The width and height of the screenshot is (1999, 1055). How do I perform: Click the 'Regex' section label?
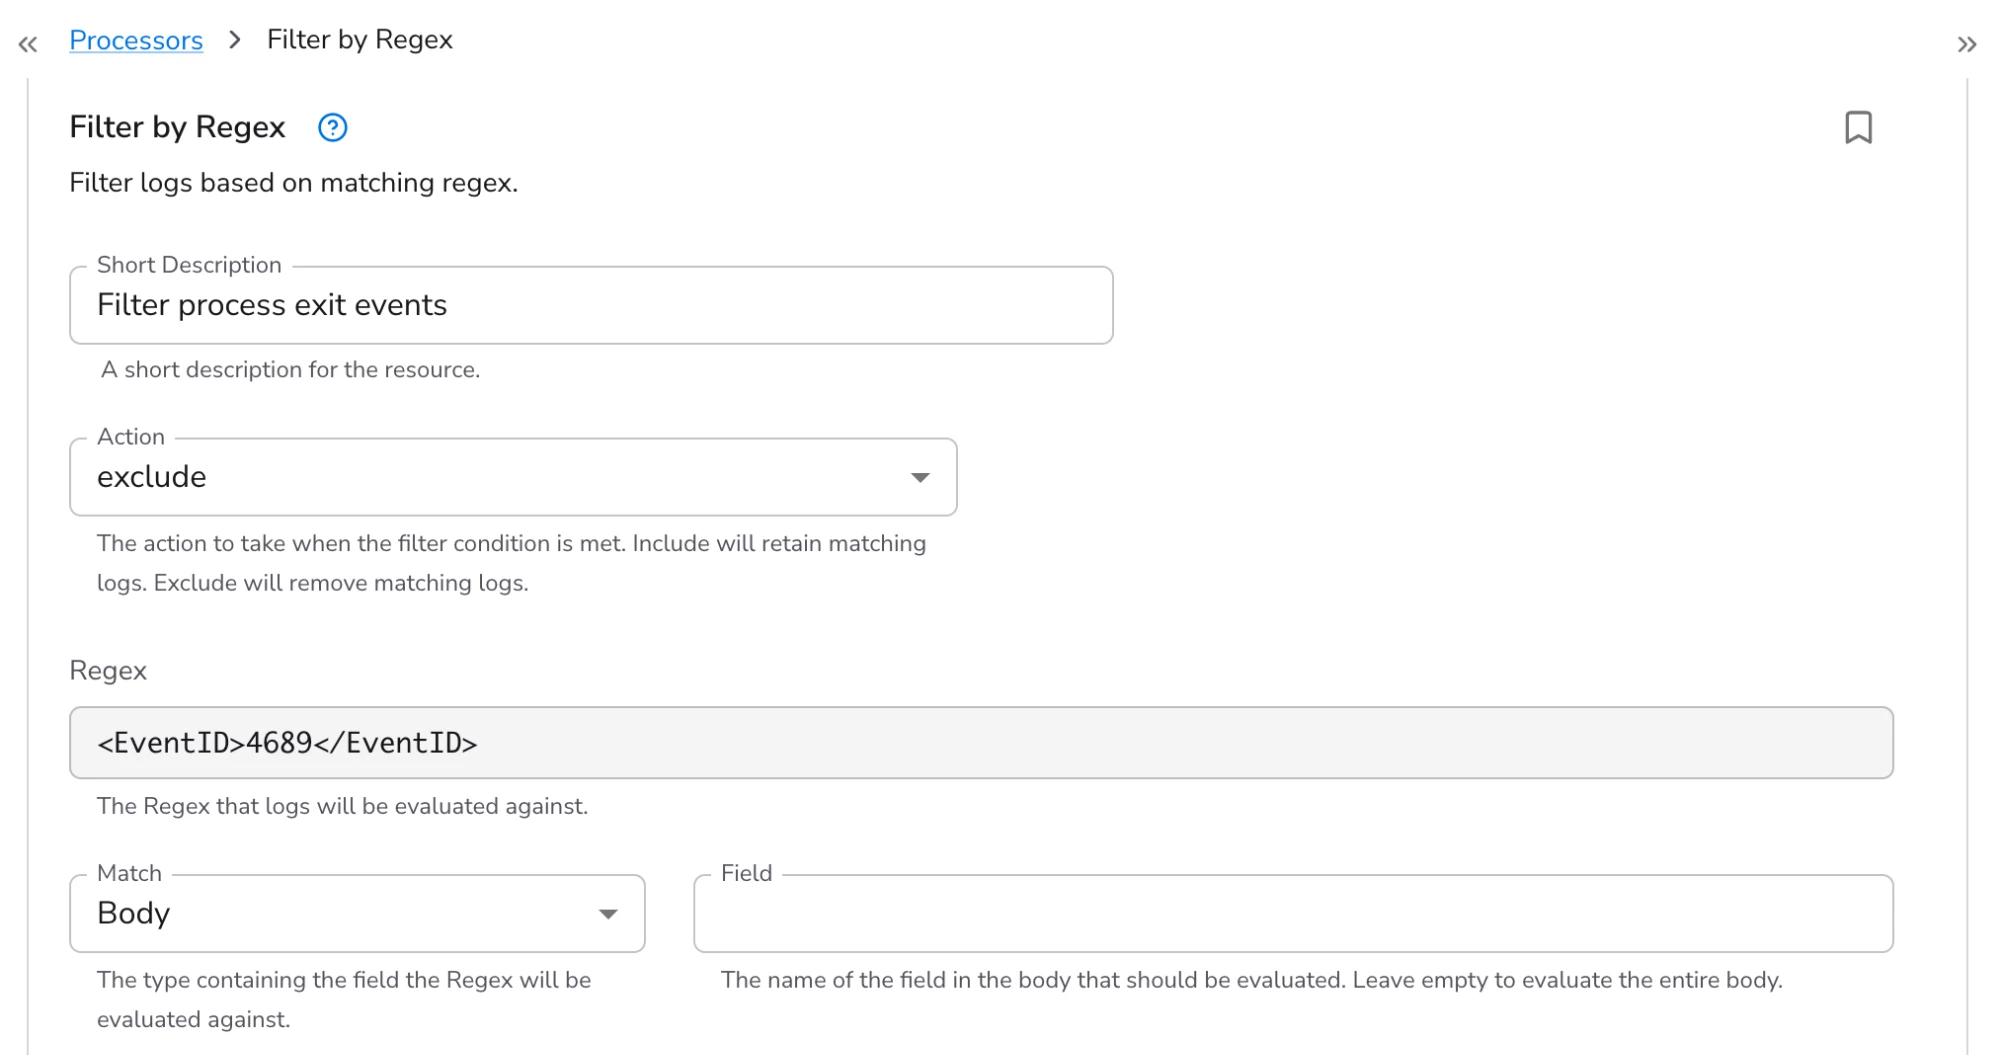[108, 671]
